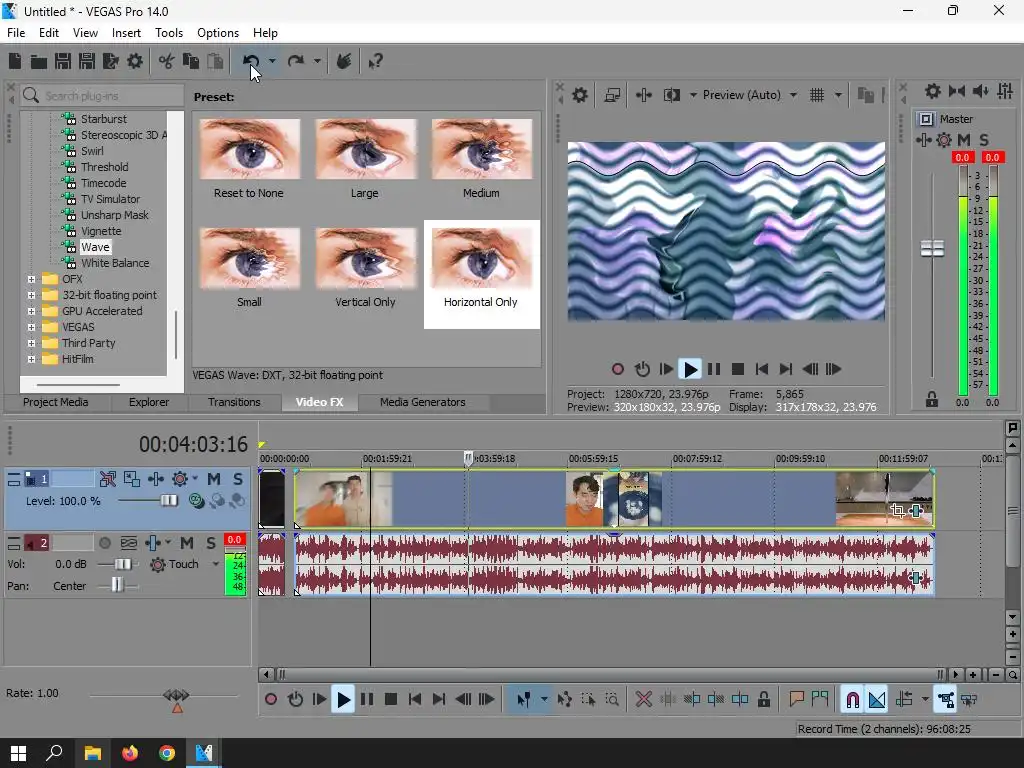Image resolution: width=1024 pixels, height=768 pixels.
Task: Click event pan/crop icon on last clip
Action: pos(897,511)
